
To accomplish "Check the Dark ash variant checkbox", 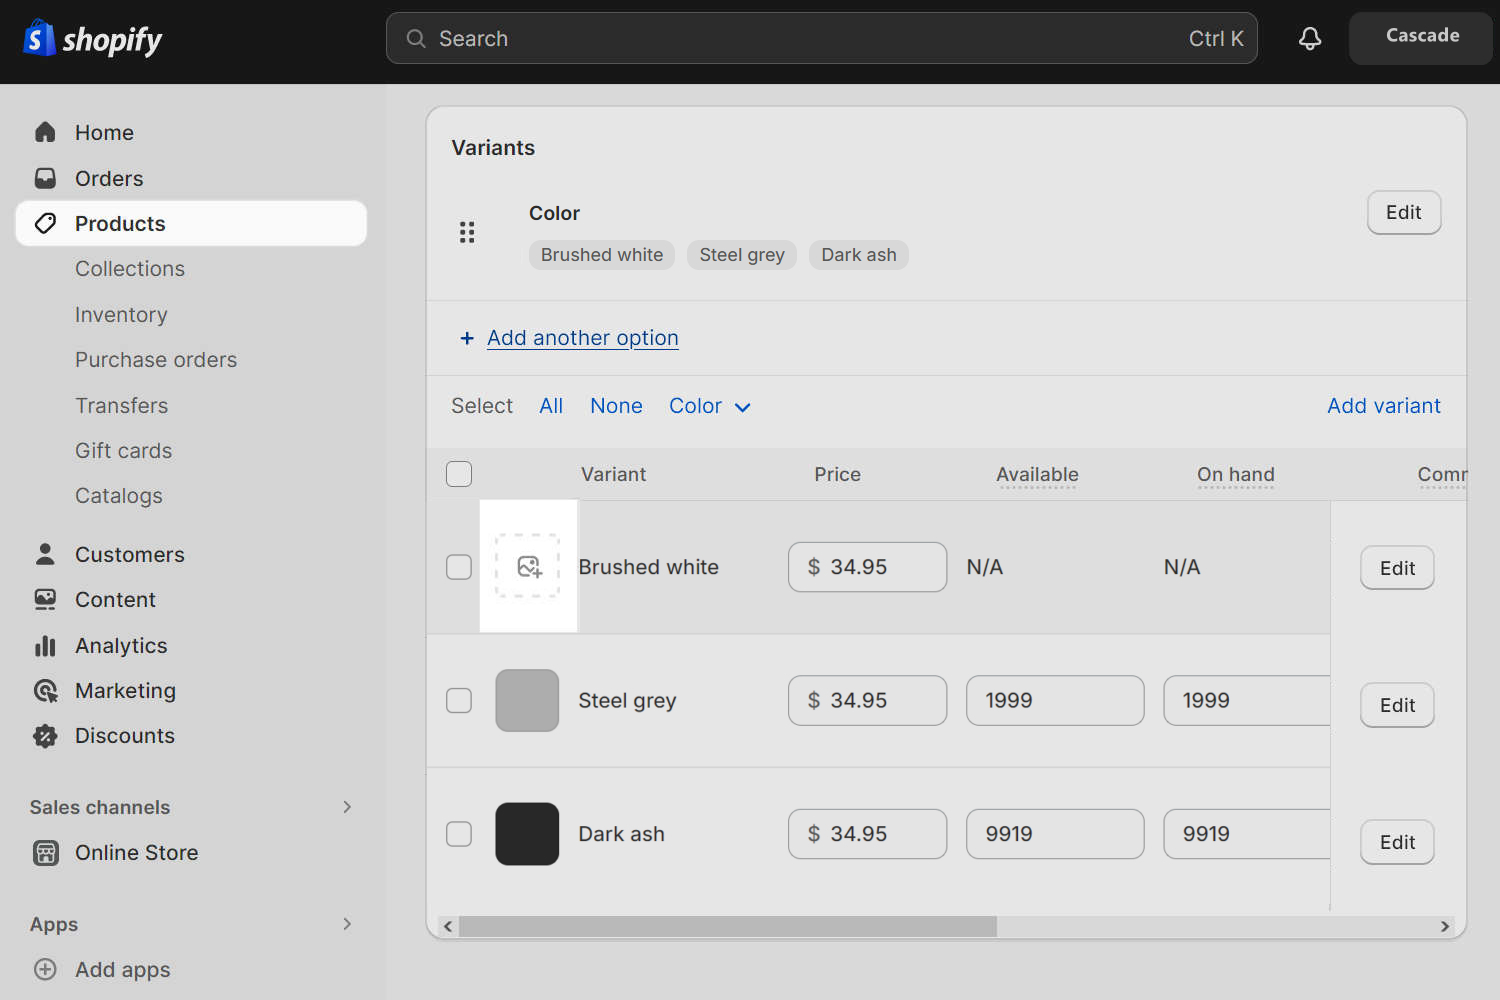I will 459,834.
